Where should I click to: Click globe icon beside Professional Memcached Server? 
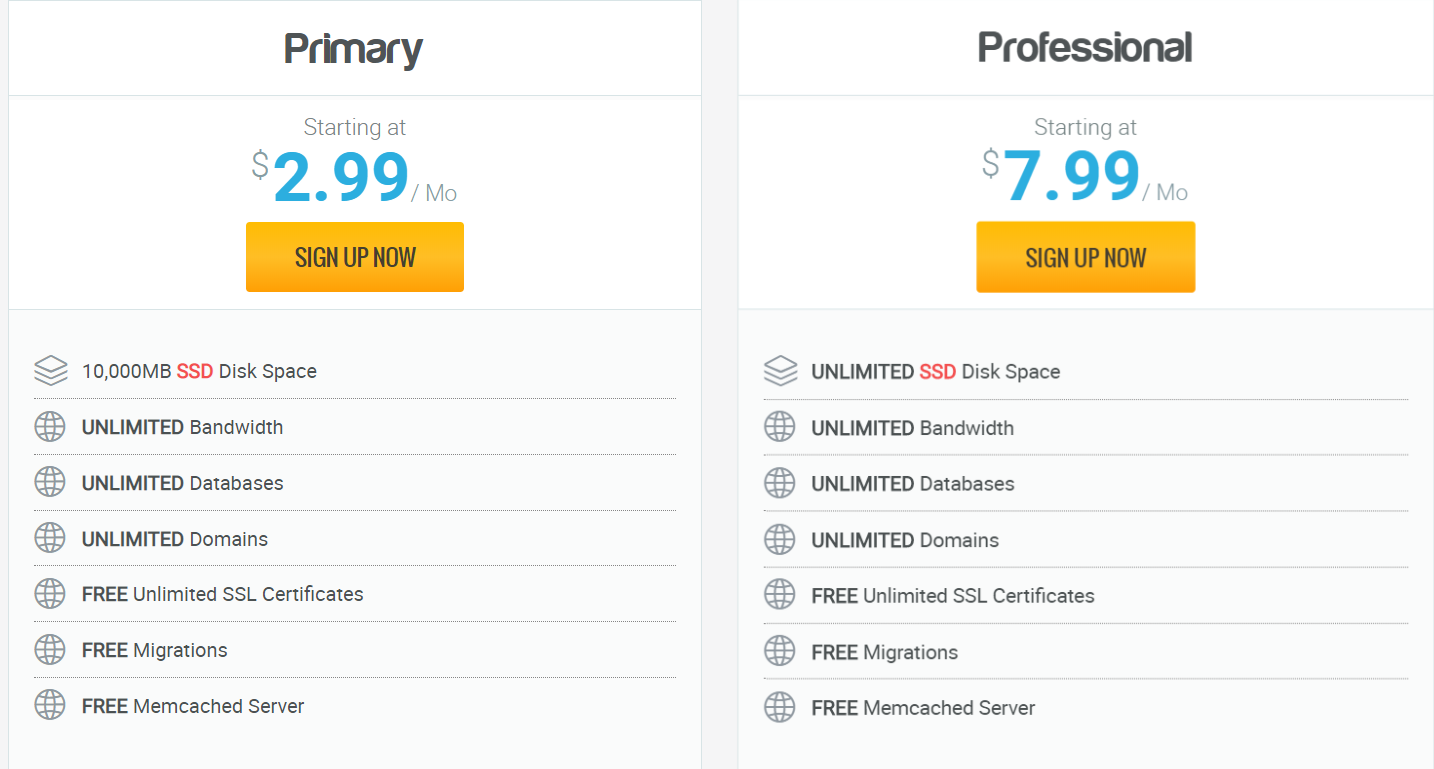(x=780, y=708)
